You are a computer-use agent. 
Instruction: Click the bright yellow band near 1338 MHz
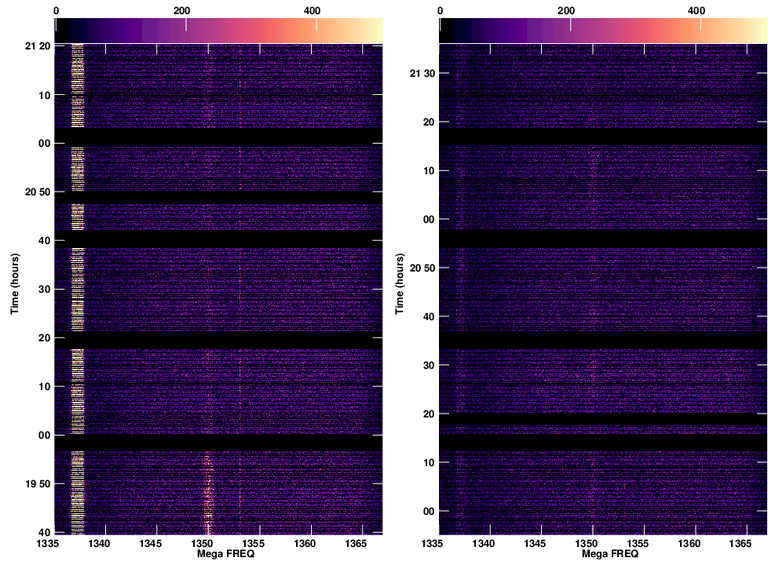(x=78, y=290)
